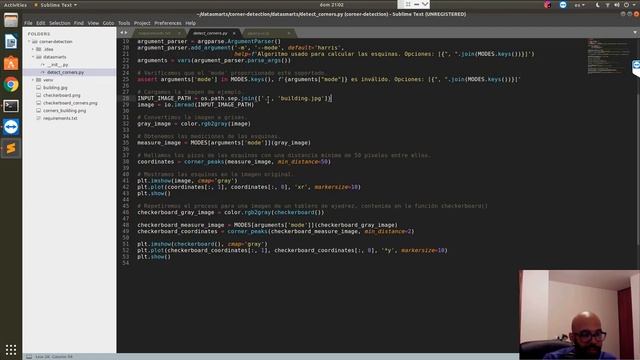Close the detect_corners.py tab
The image size is (640, 360).
234,33
